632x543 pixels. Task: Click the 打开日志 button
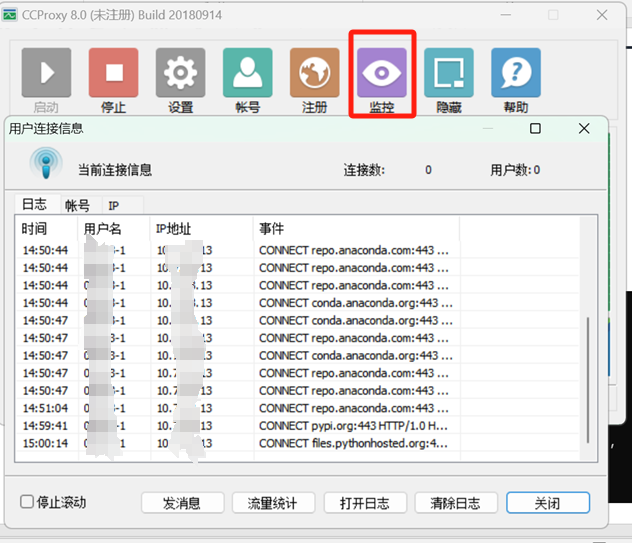[x=365, y=503]
